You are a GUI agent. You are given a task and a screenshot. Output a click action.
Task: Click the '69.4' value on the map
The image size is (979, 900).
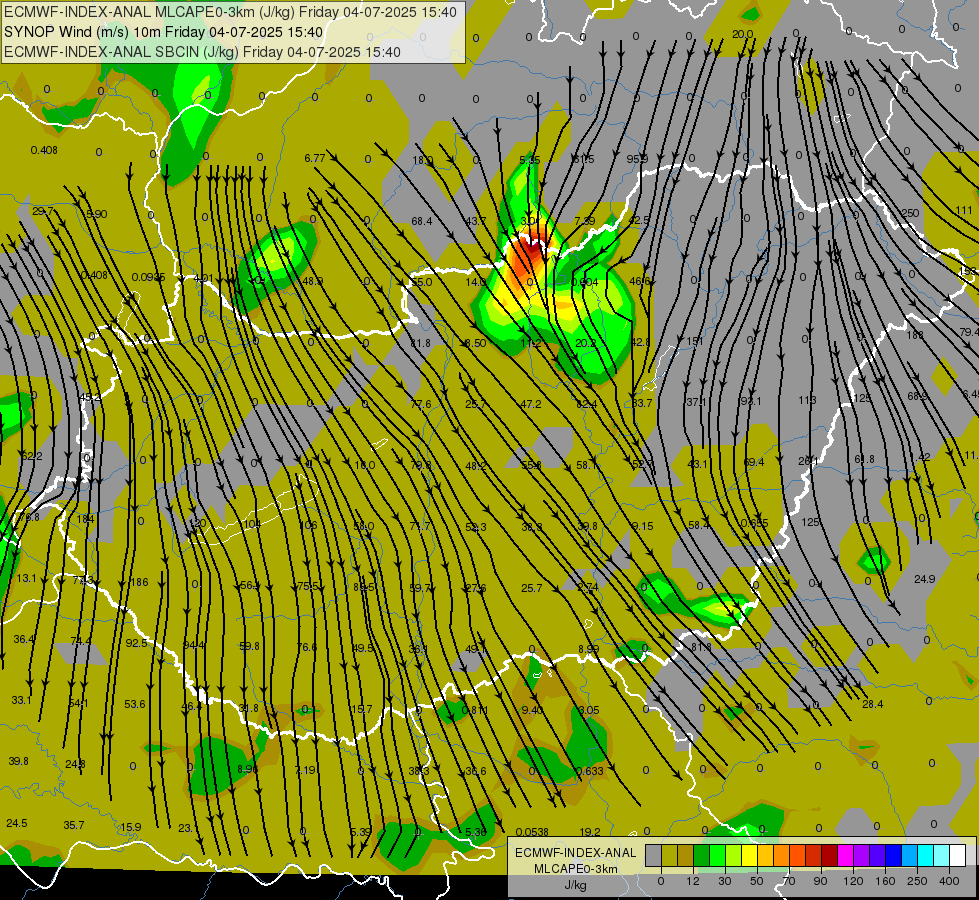point(754,462)
